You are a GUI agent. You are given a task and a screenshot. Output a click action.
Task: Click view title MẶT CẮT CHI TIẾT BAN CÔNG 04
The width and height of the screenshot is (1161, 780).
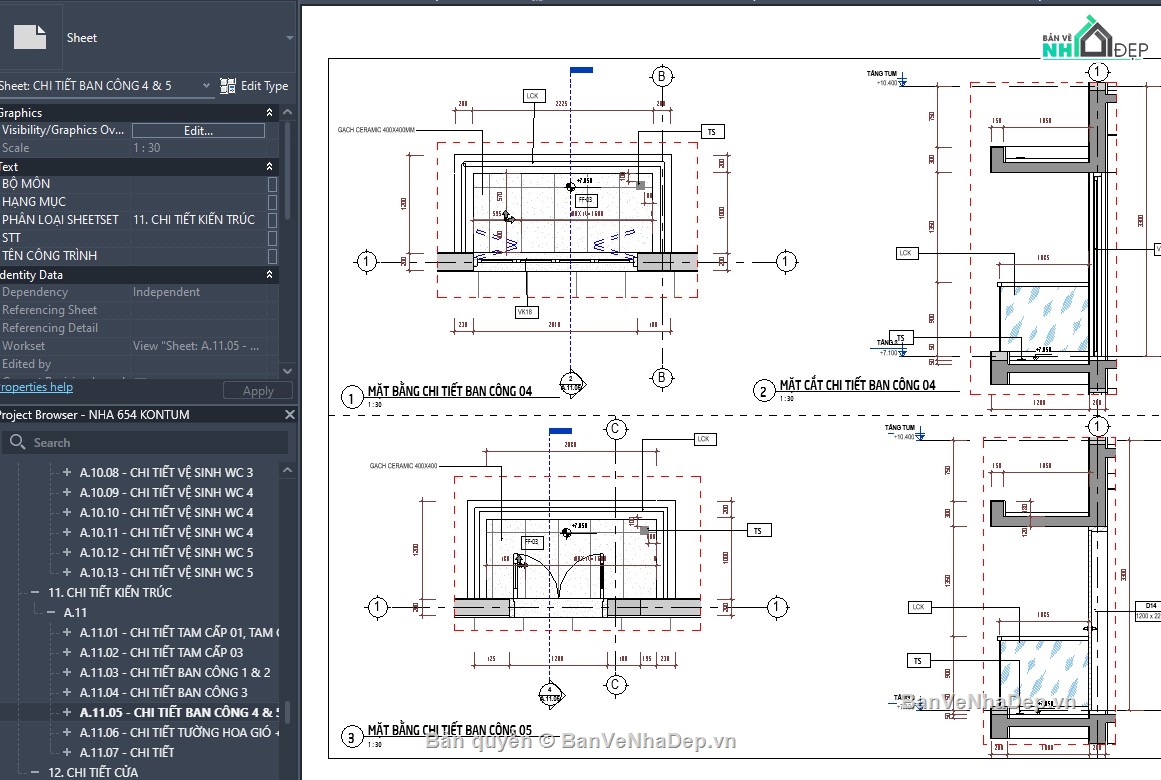[x=857, y=385]
